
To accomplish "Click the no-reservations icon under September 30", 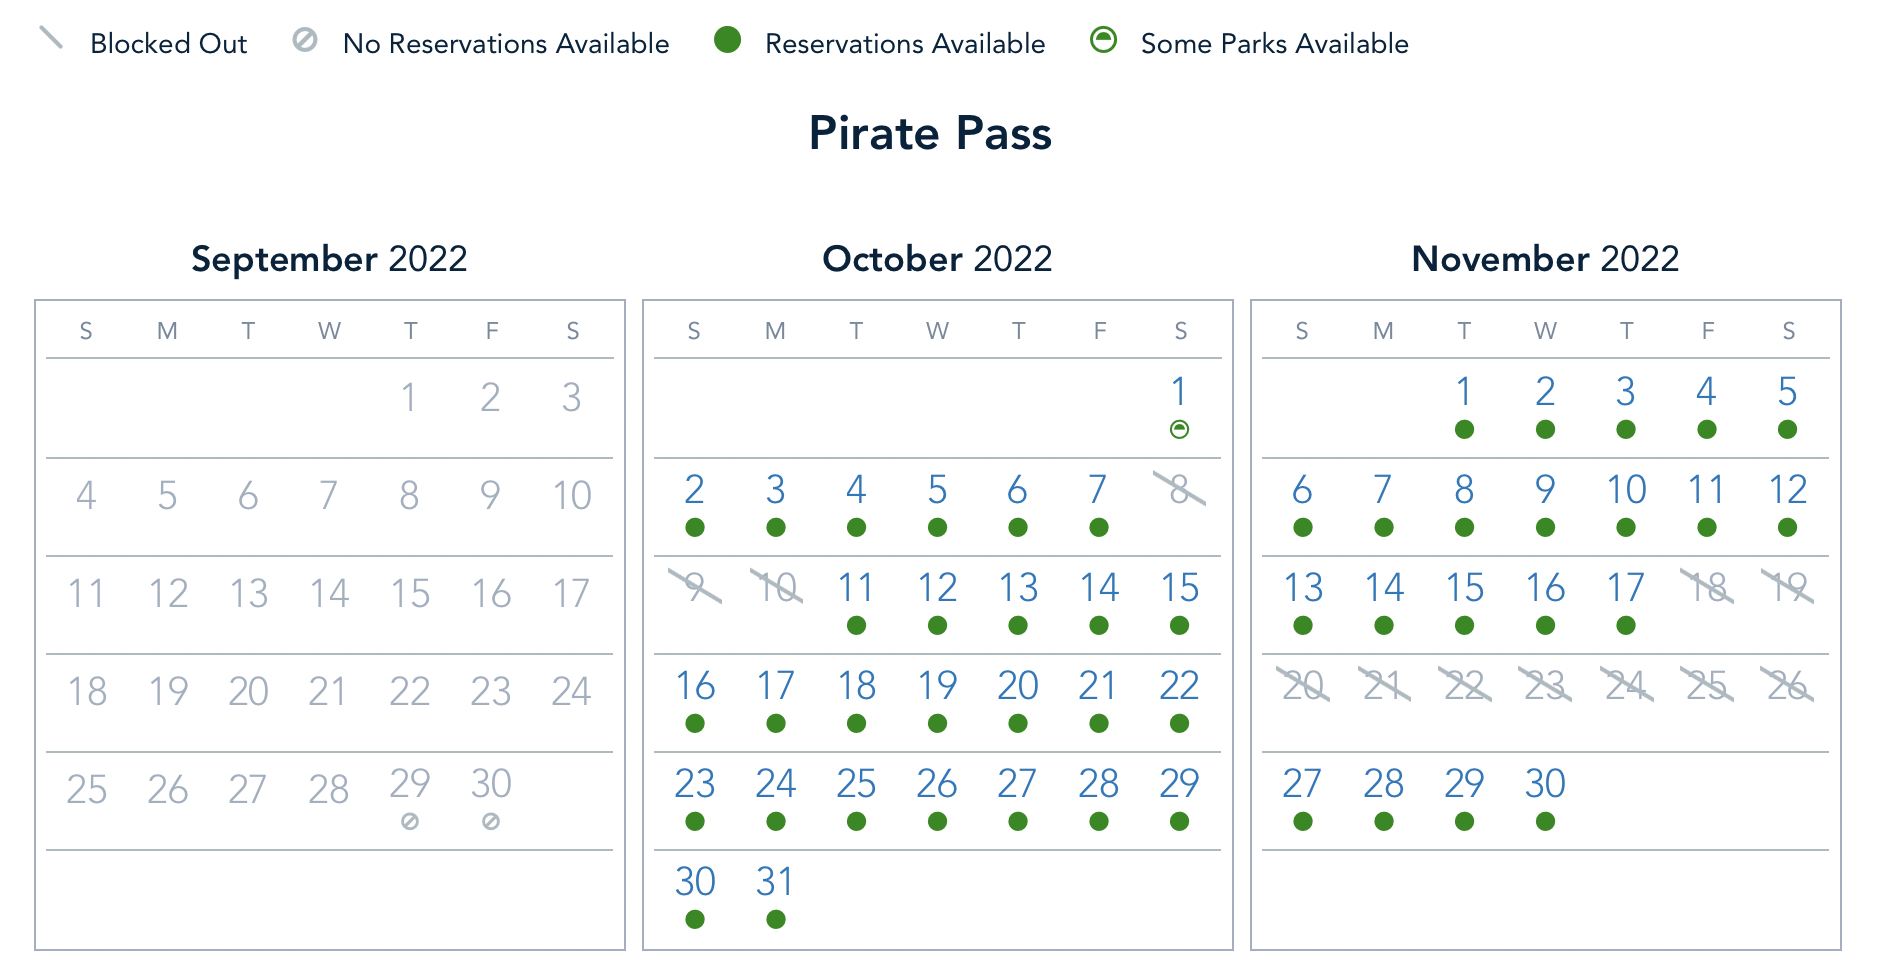I will [x=491, y=822].
